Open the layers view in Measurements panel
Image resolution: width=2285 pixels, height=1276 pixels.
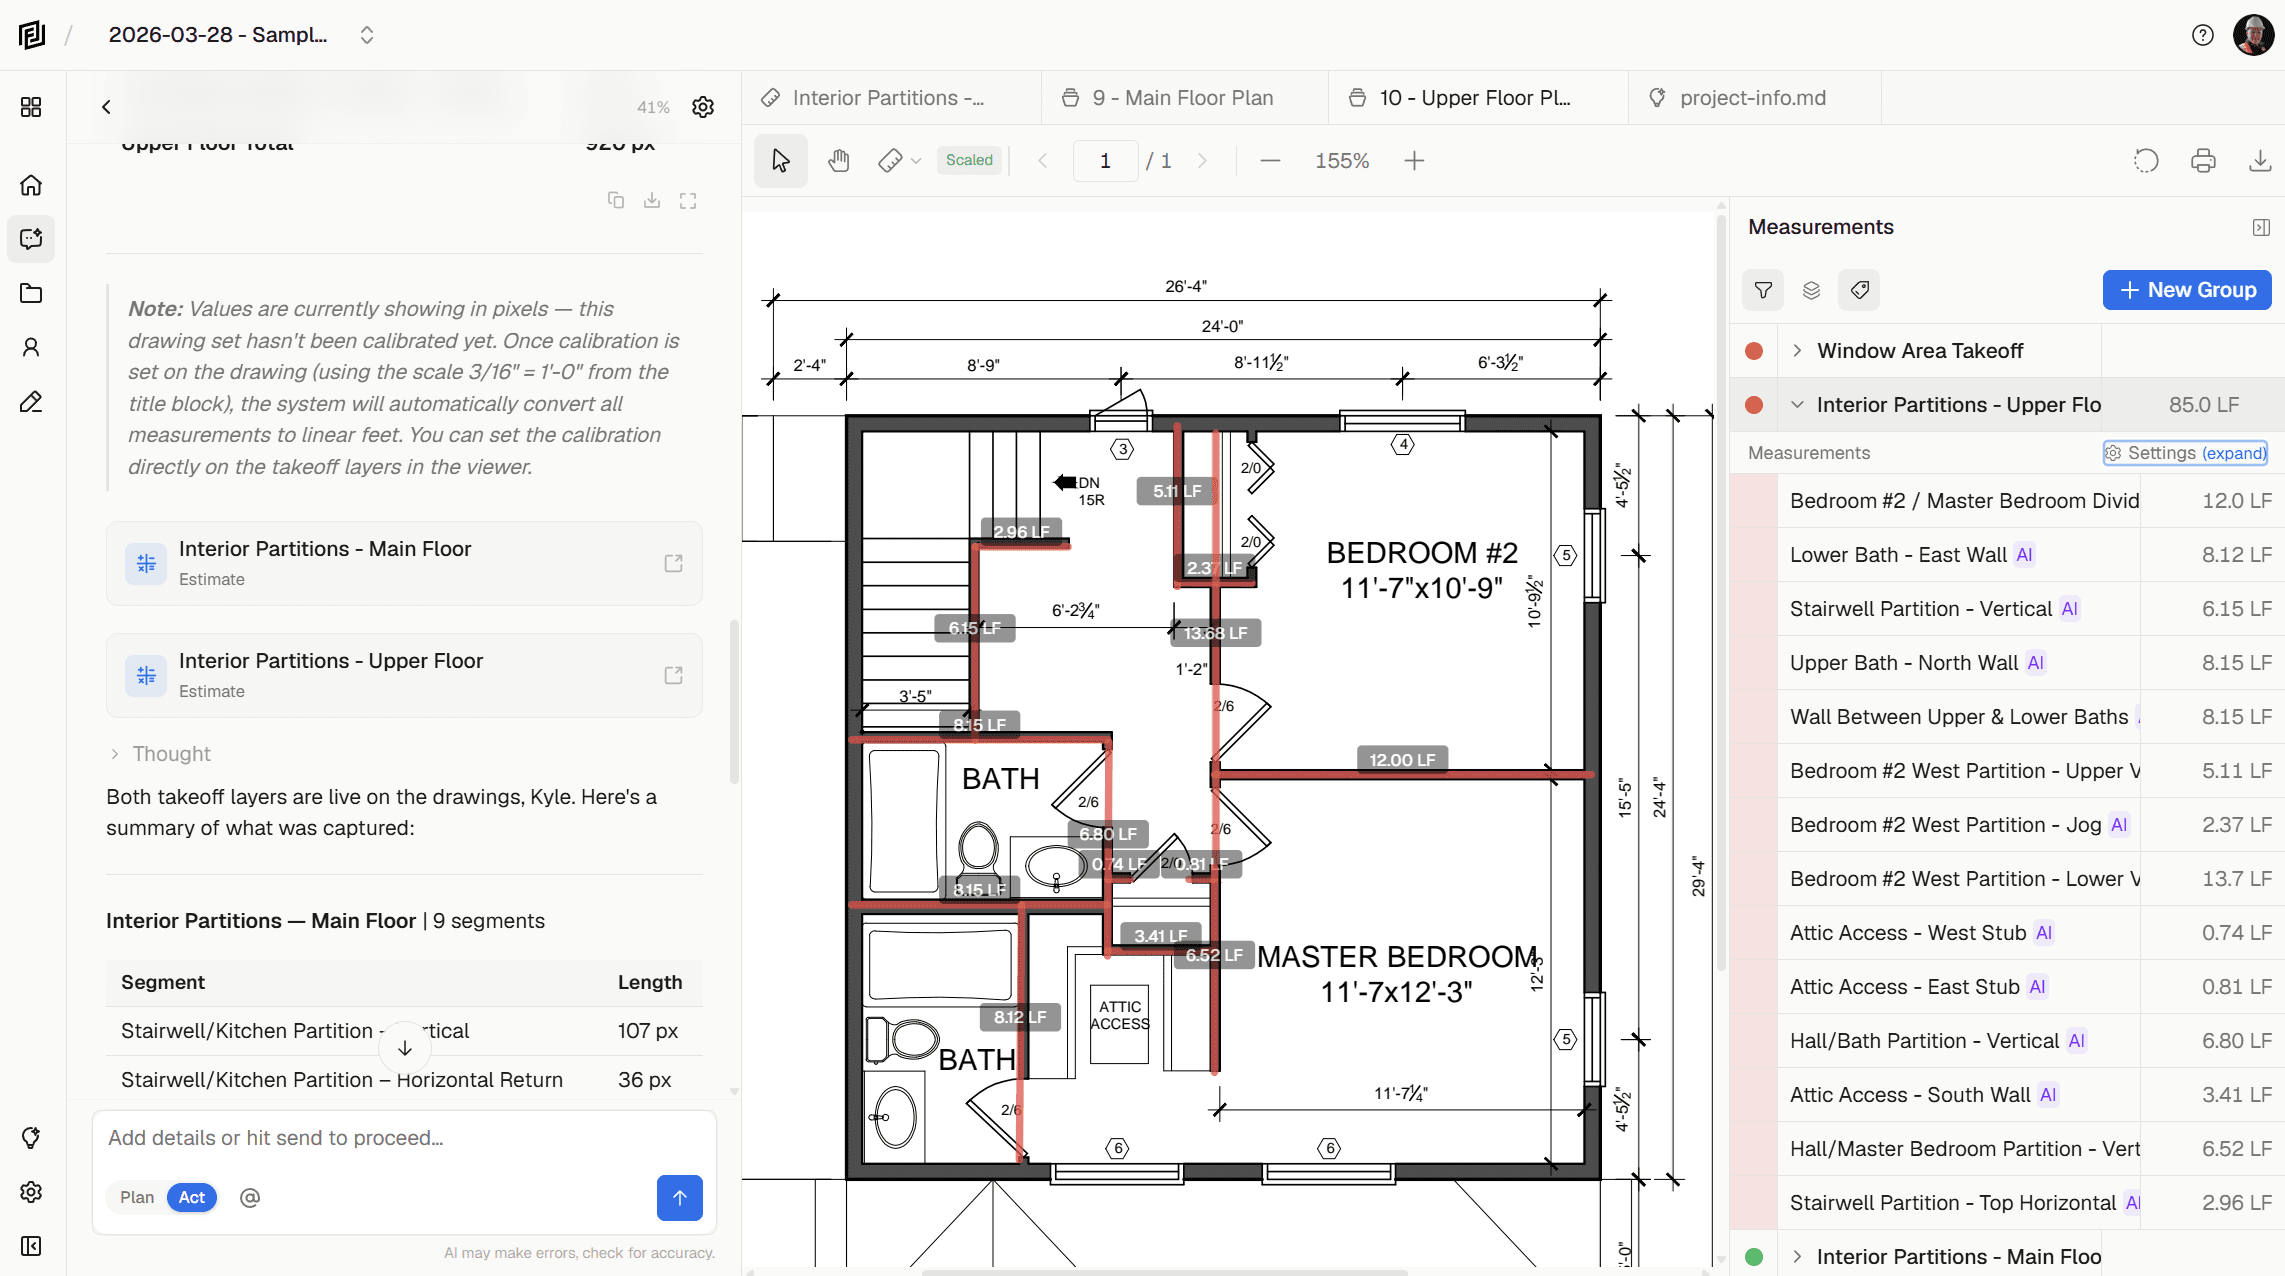click(x=1811, y=290)
